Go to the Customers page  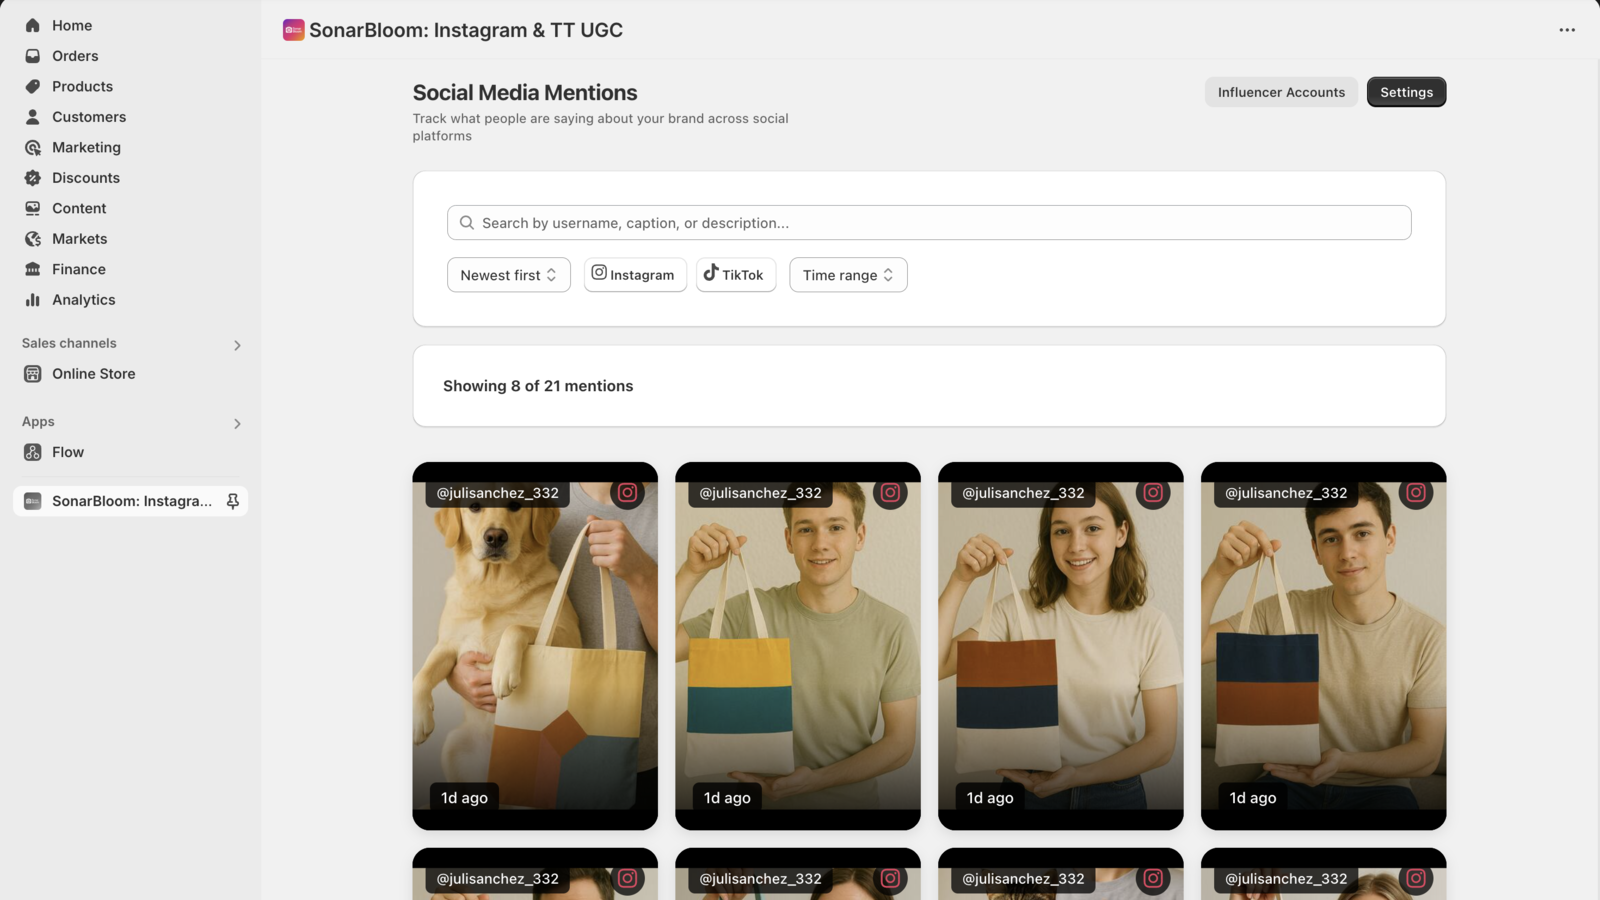(x=89, y=116)
